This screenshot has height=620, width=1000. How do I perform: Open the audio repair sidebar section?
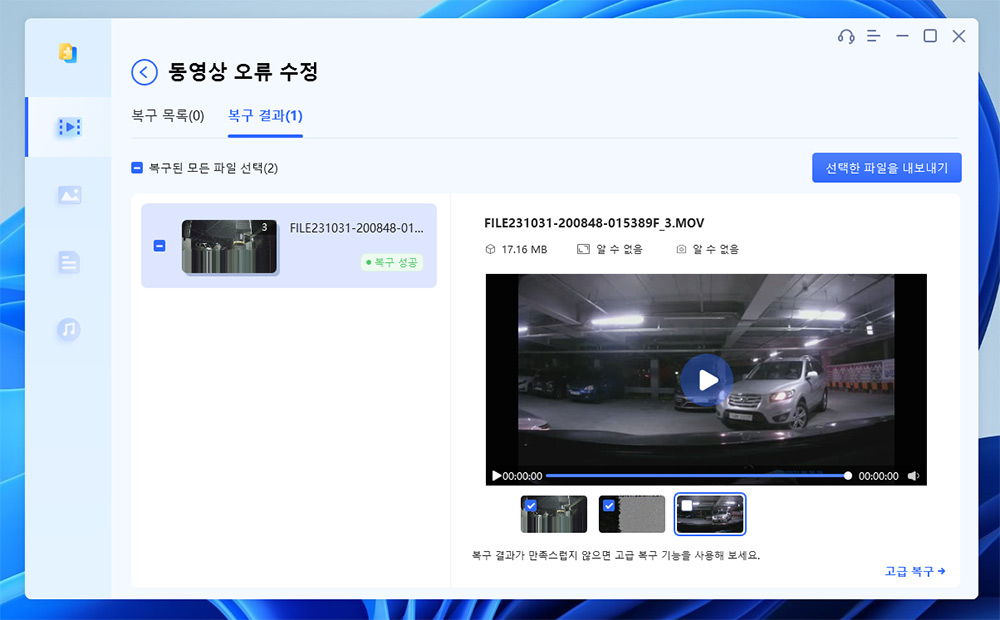(x=68, y=329)
